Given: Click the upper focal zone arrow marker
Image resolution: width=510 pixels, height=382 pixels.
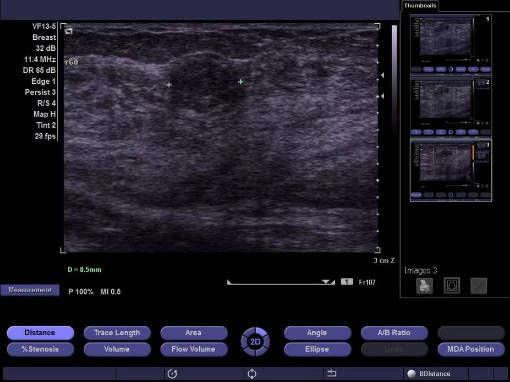Looking at the screenshot, I should (382, 75).
